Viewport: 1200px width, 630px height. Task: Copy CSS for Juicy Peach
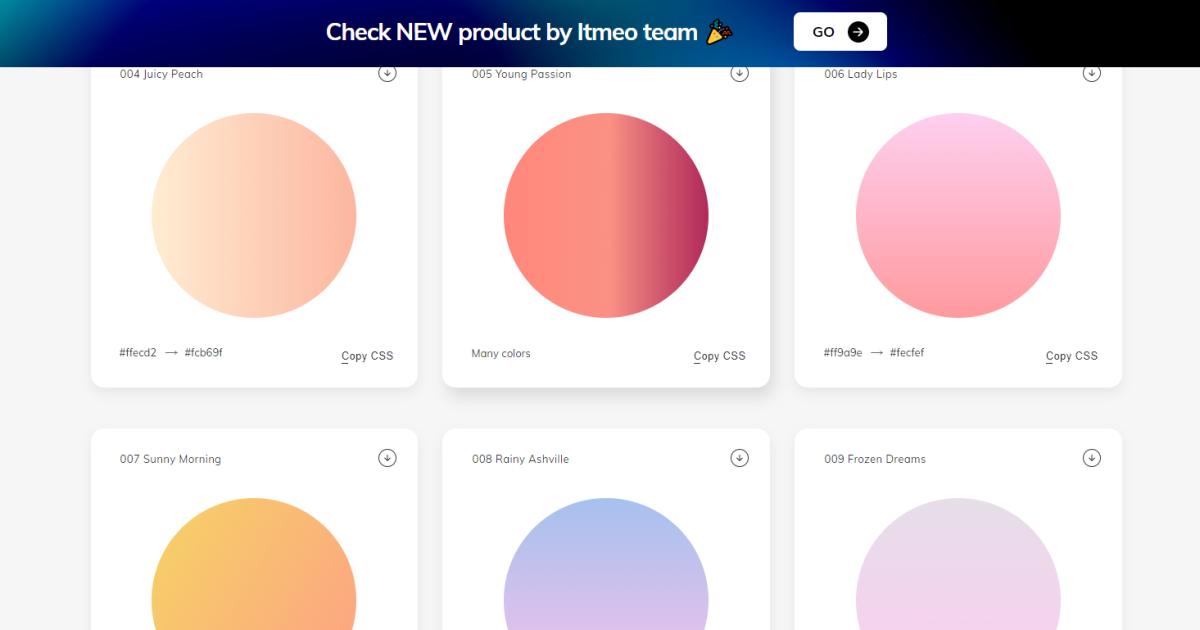point(367,356)
